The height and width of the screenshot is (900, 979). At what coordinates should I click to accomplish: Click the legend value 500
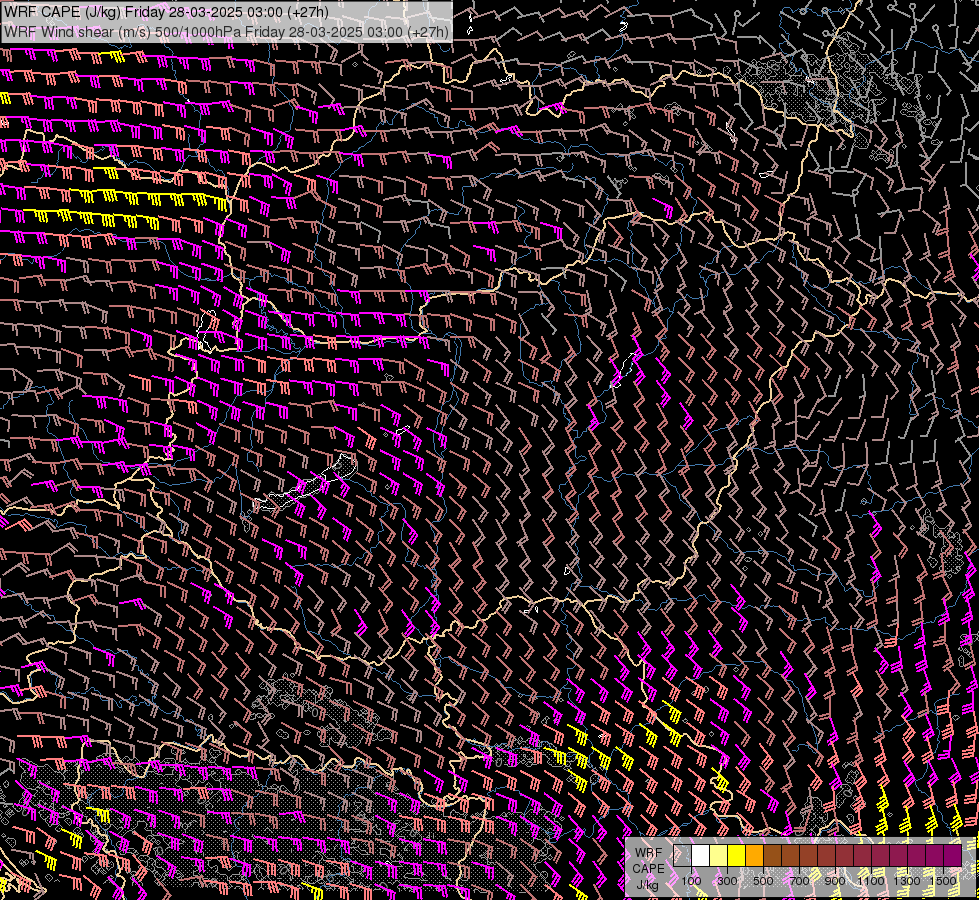click(763, 881)
